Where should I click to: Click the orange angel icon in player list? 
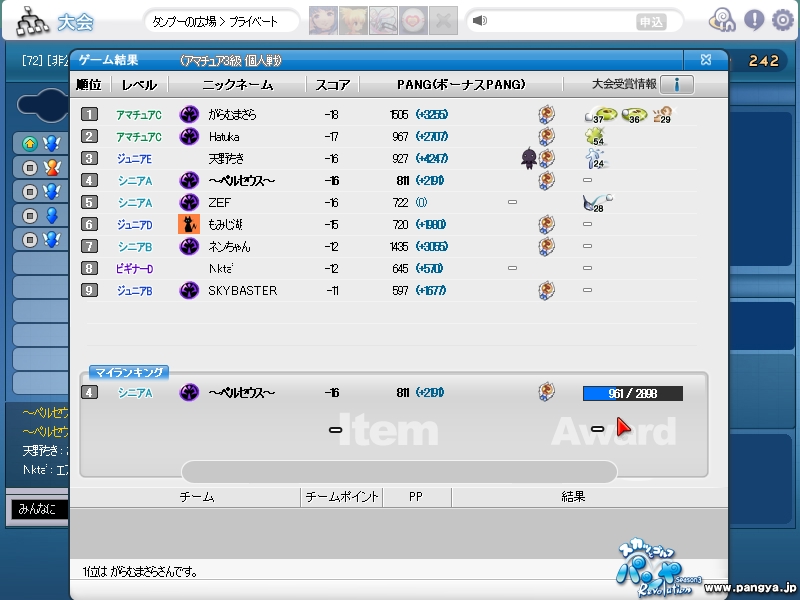pos(52,167)
